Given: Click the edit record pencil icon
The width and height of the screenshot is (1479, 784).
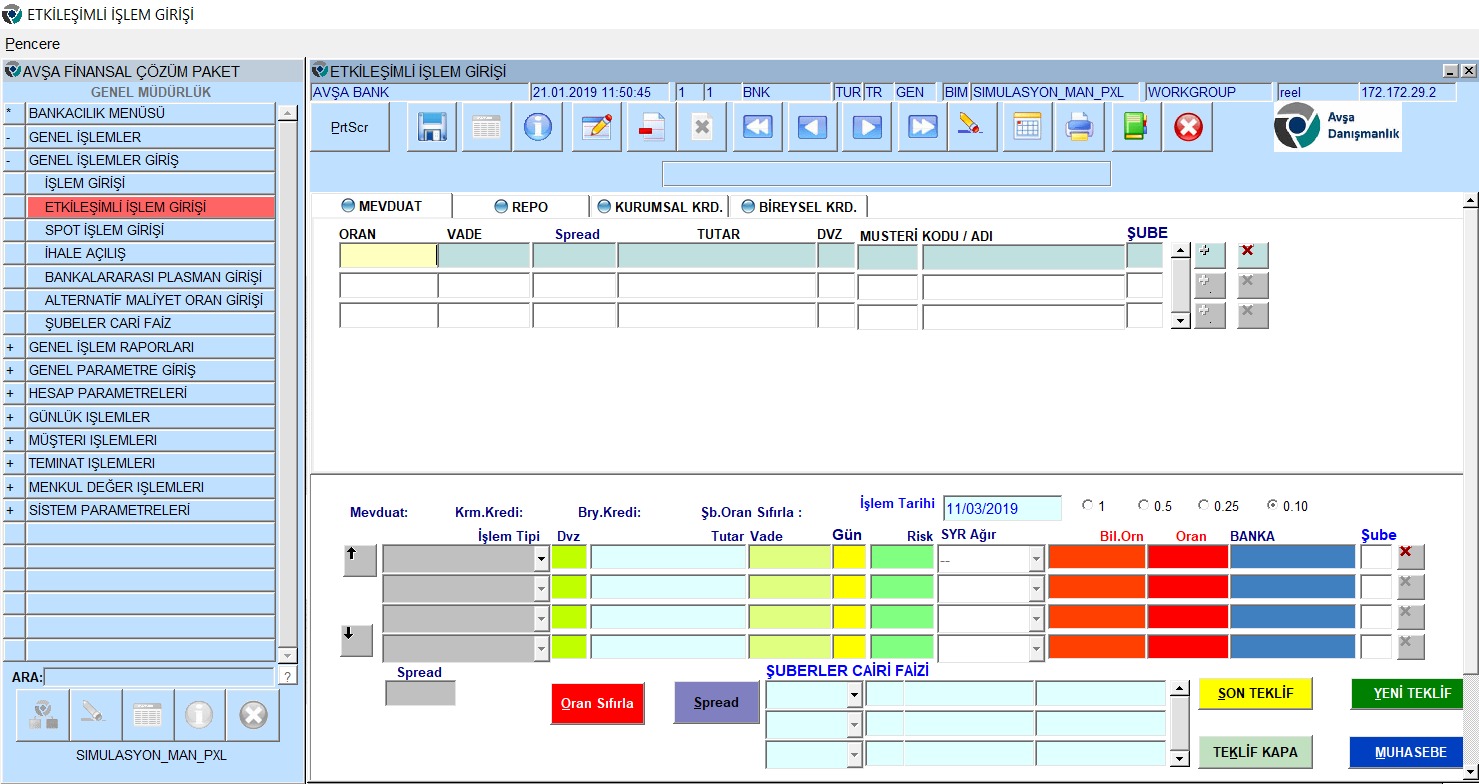Looking at the screenshot, I should click(x=596, y=127).
